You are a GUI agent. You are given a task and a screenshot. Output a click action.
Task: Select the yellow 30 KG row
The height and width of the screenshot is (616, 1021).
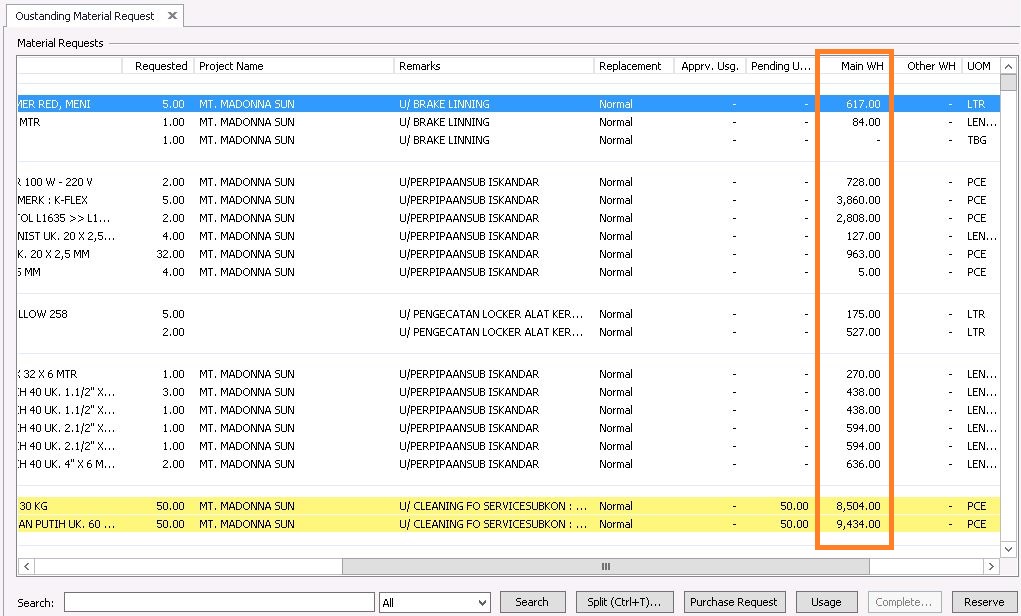coord(300,506)
